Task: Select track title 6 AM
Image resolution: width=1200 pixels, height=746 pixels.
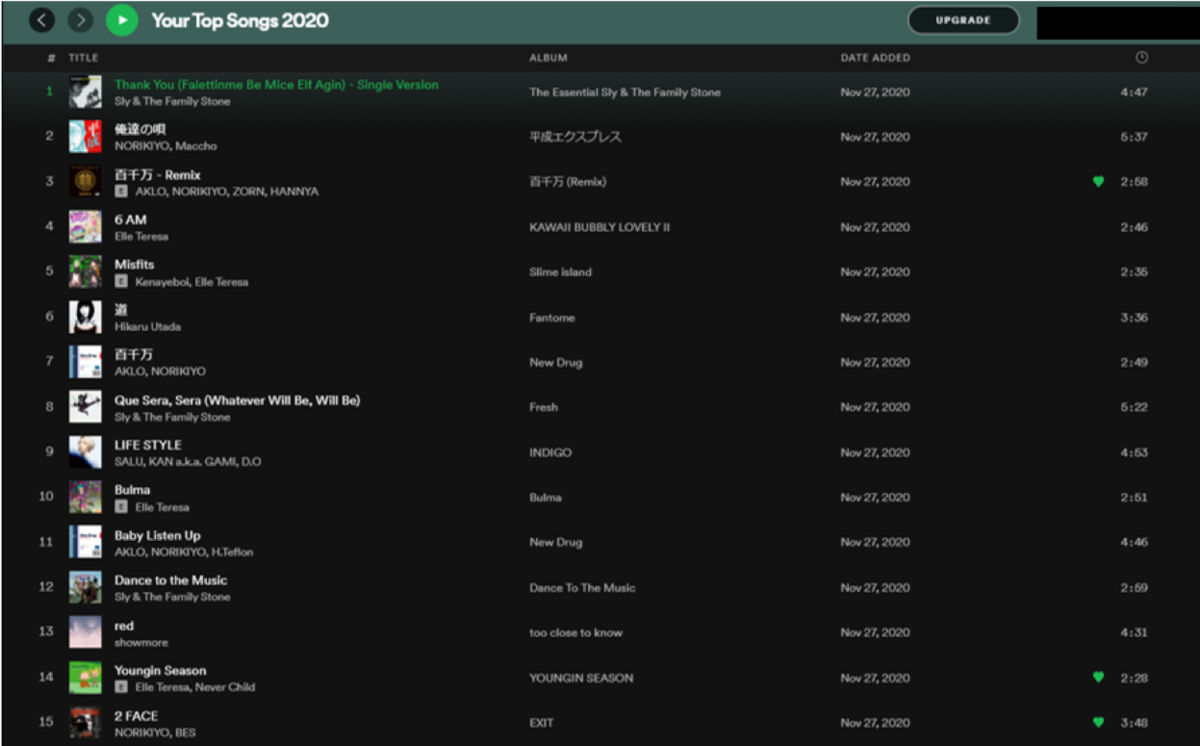Action: 130,220
